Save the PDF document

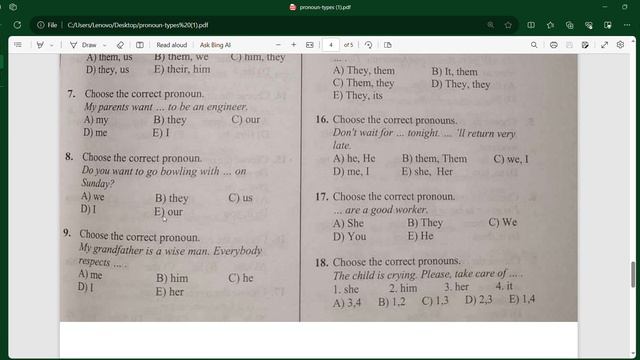[x=569, y=45]
